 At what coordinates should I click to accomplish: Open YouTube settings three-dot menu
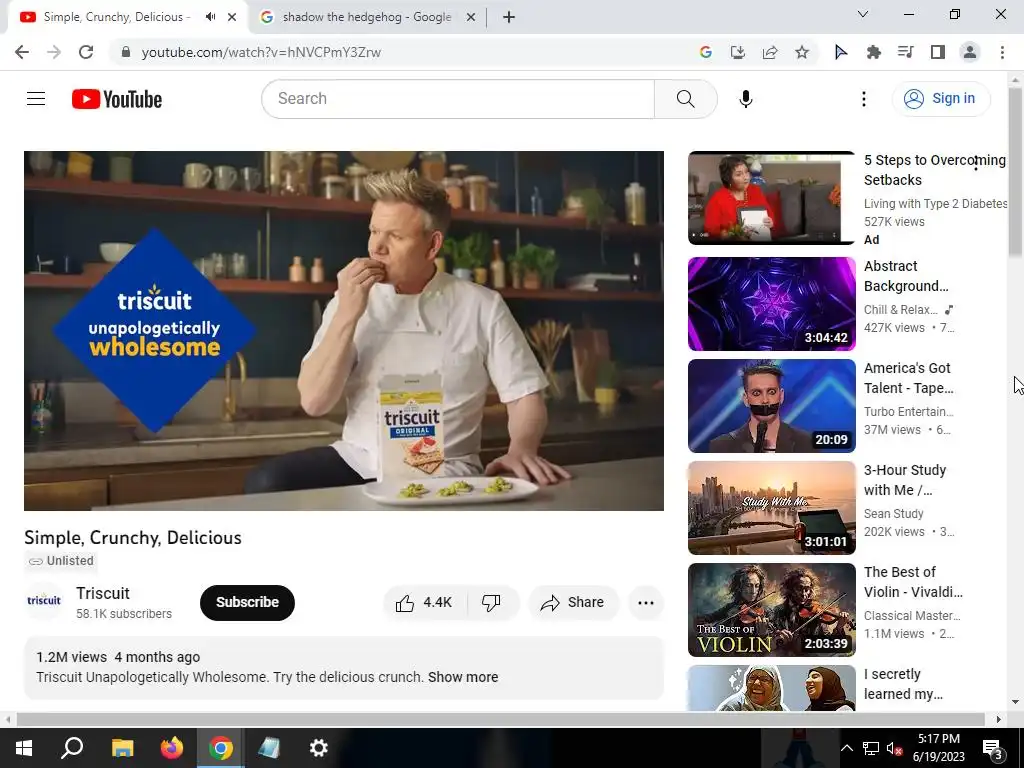(x=863, y=99)
